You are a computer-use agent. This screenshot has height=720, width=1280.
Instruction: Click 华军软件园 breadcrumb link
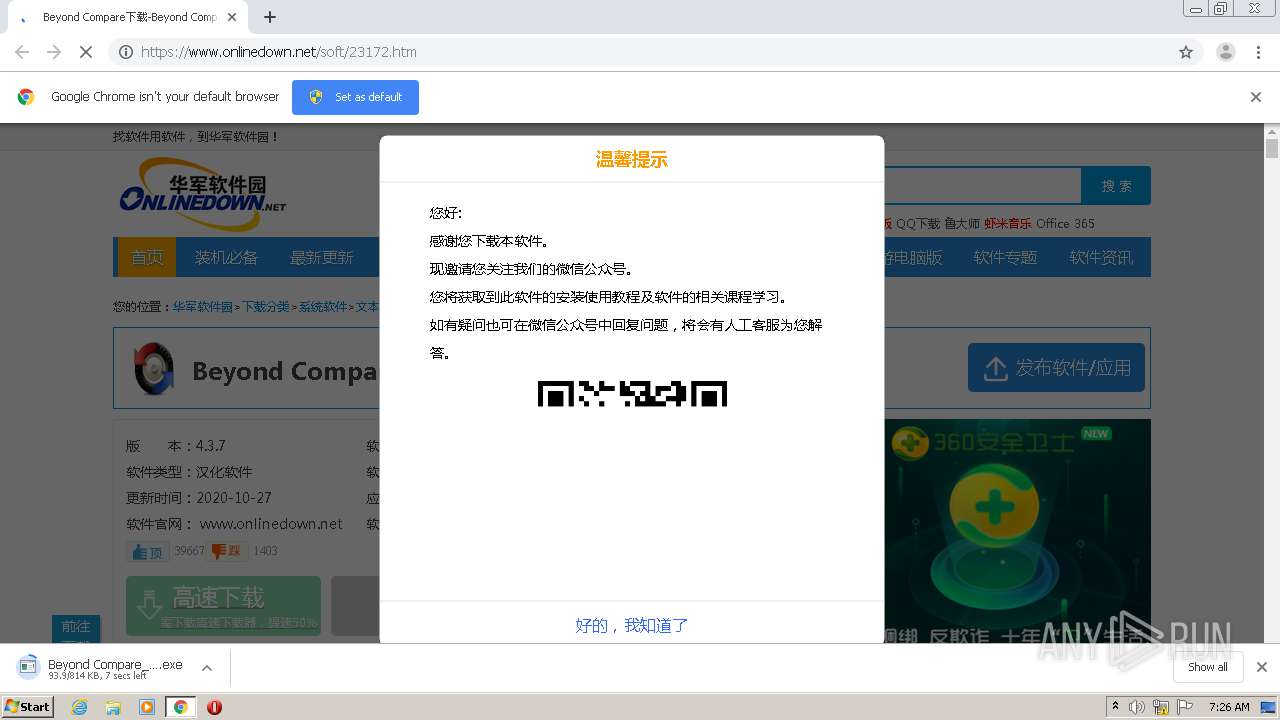point(203,307)
